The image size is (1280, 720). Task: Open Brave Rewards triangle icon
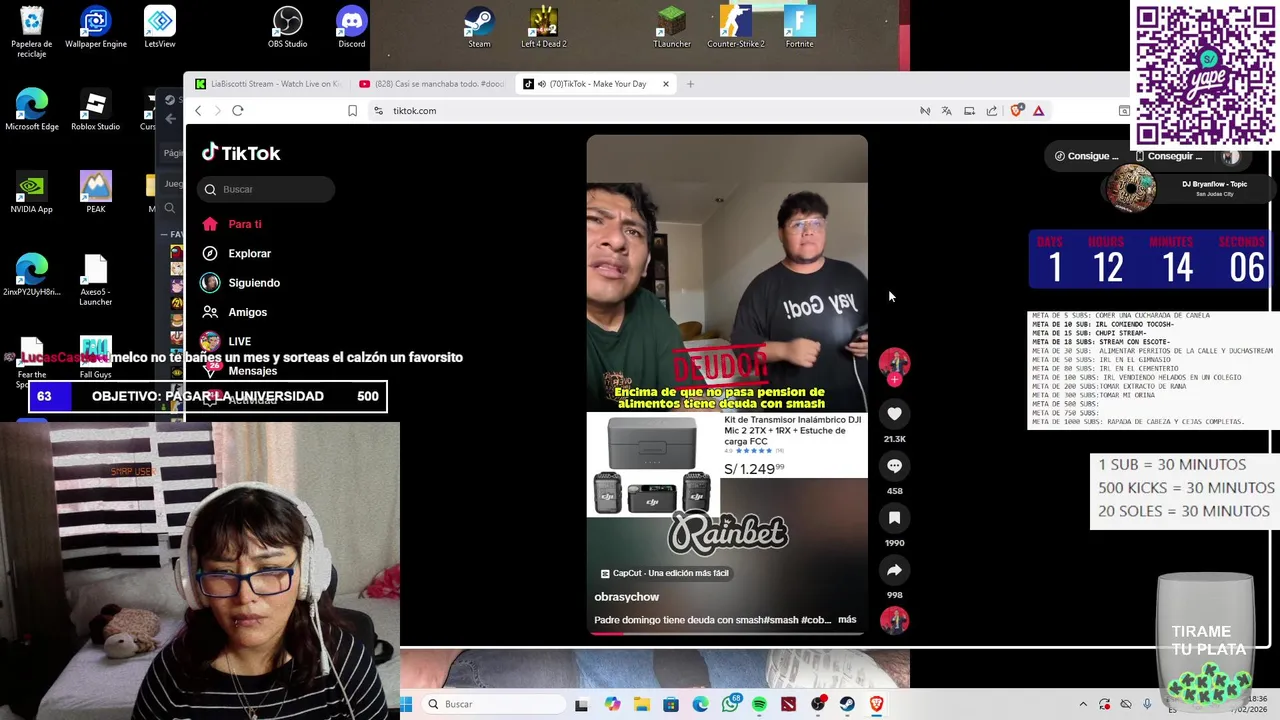tap(1039, 111)
